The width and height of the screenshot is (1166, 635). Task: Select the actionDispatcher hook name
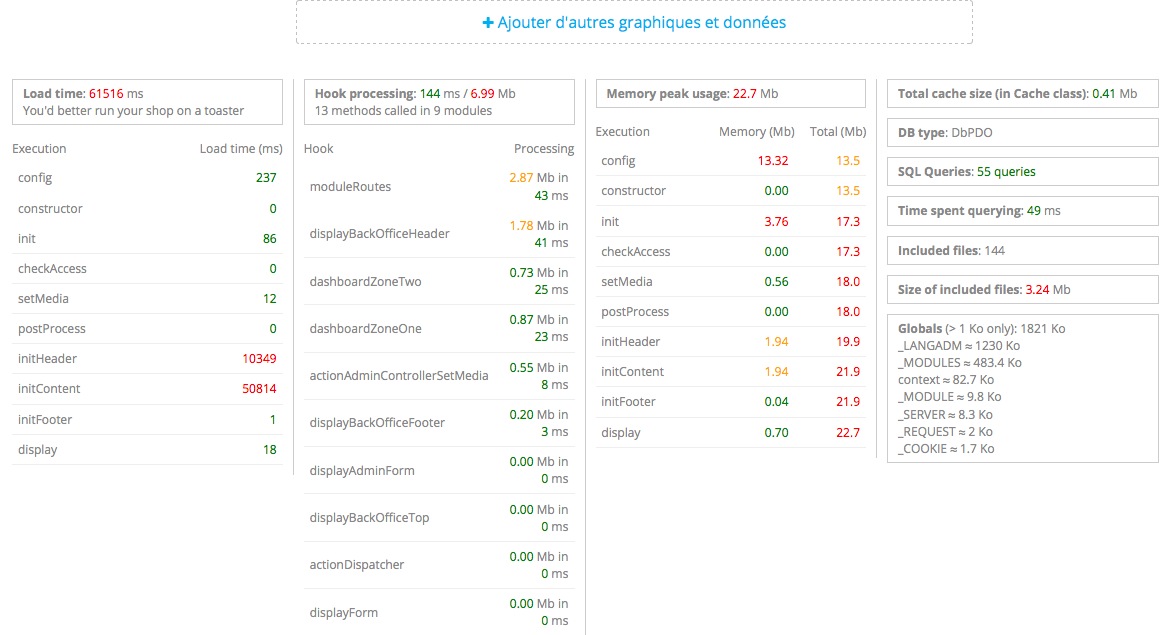tap(356, 564)
